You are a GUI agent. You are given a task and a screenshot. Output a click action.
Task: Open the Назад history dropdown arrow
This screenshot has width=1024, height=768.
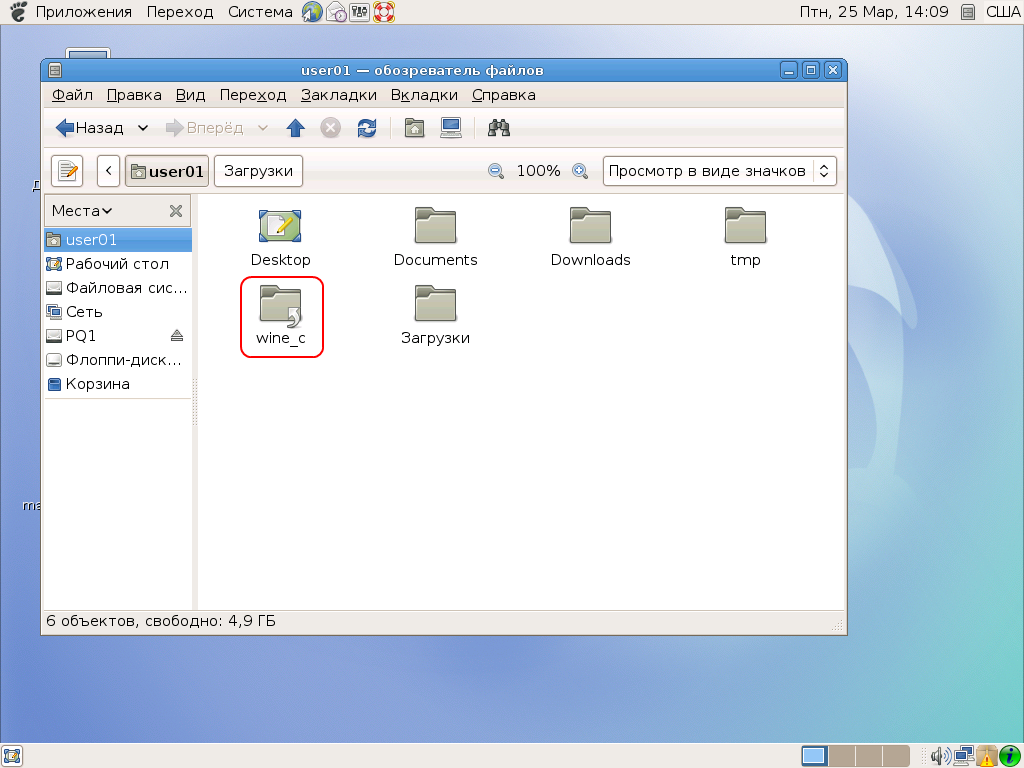[x=142, y=128]
